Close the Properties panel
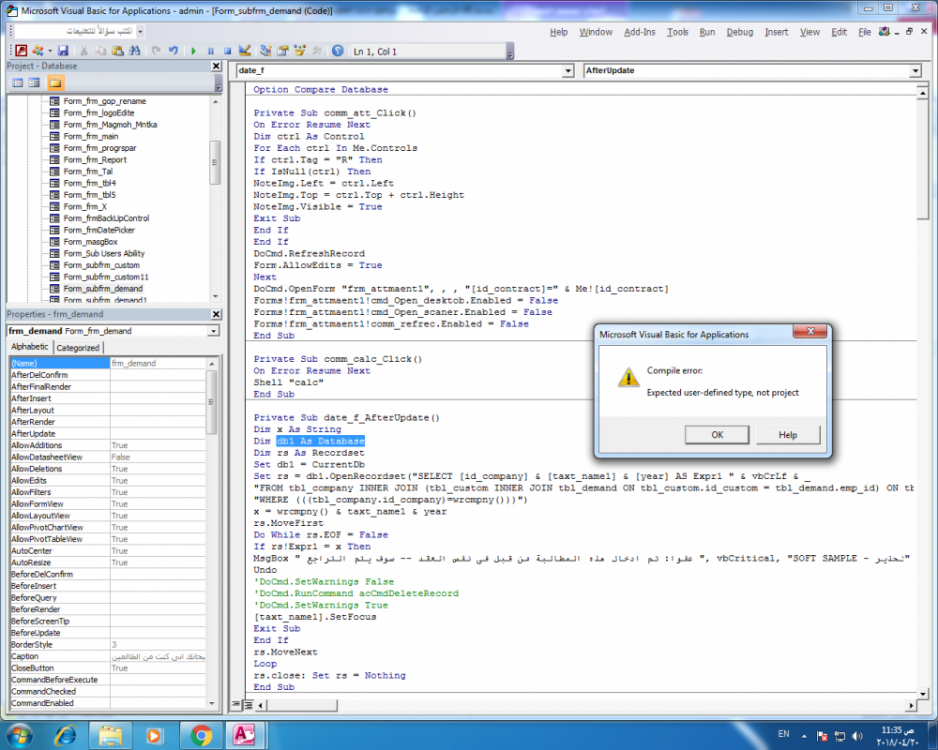938x750 pixels. click(217, 314)
